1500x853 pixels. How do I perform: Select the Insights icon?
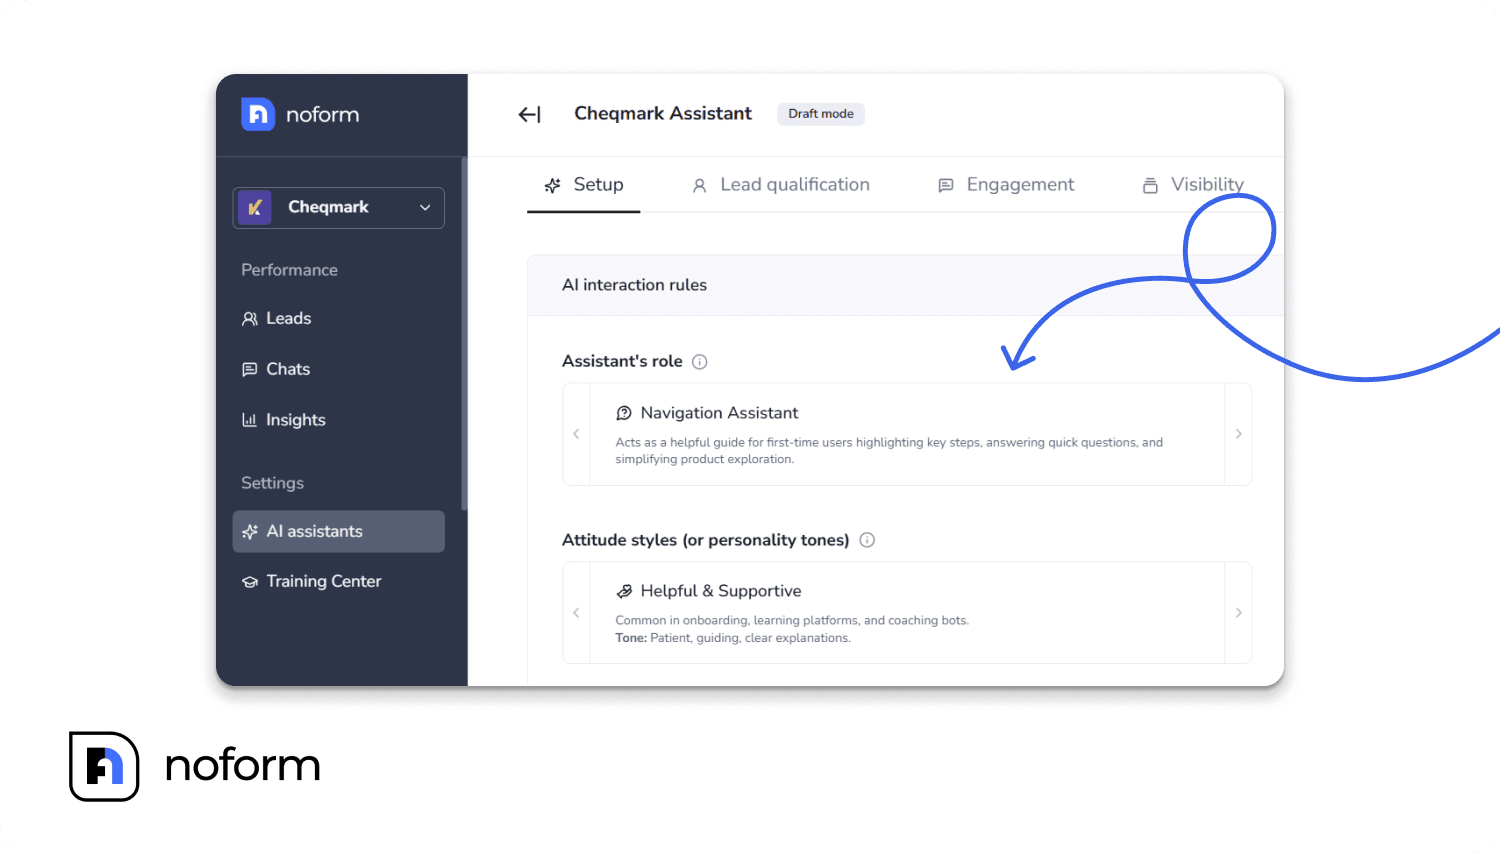[250, 419]
